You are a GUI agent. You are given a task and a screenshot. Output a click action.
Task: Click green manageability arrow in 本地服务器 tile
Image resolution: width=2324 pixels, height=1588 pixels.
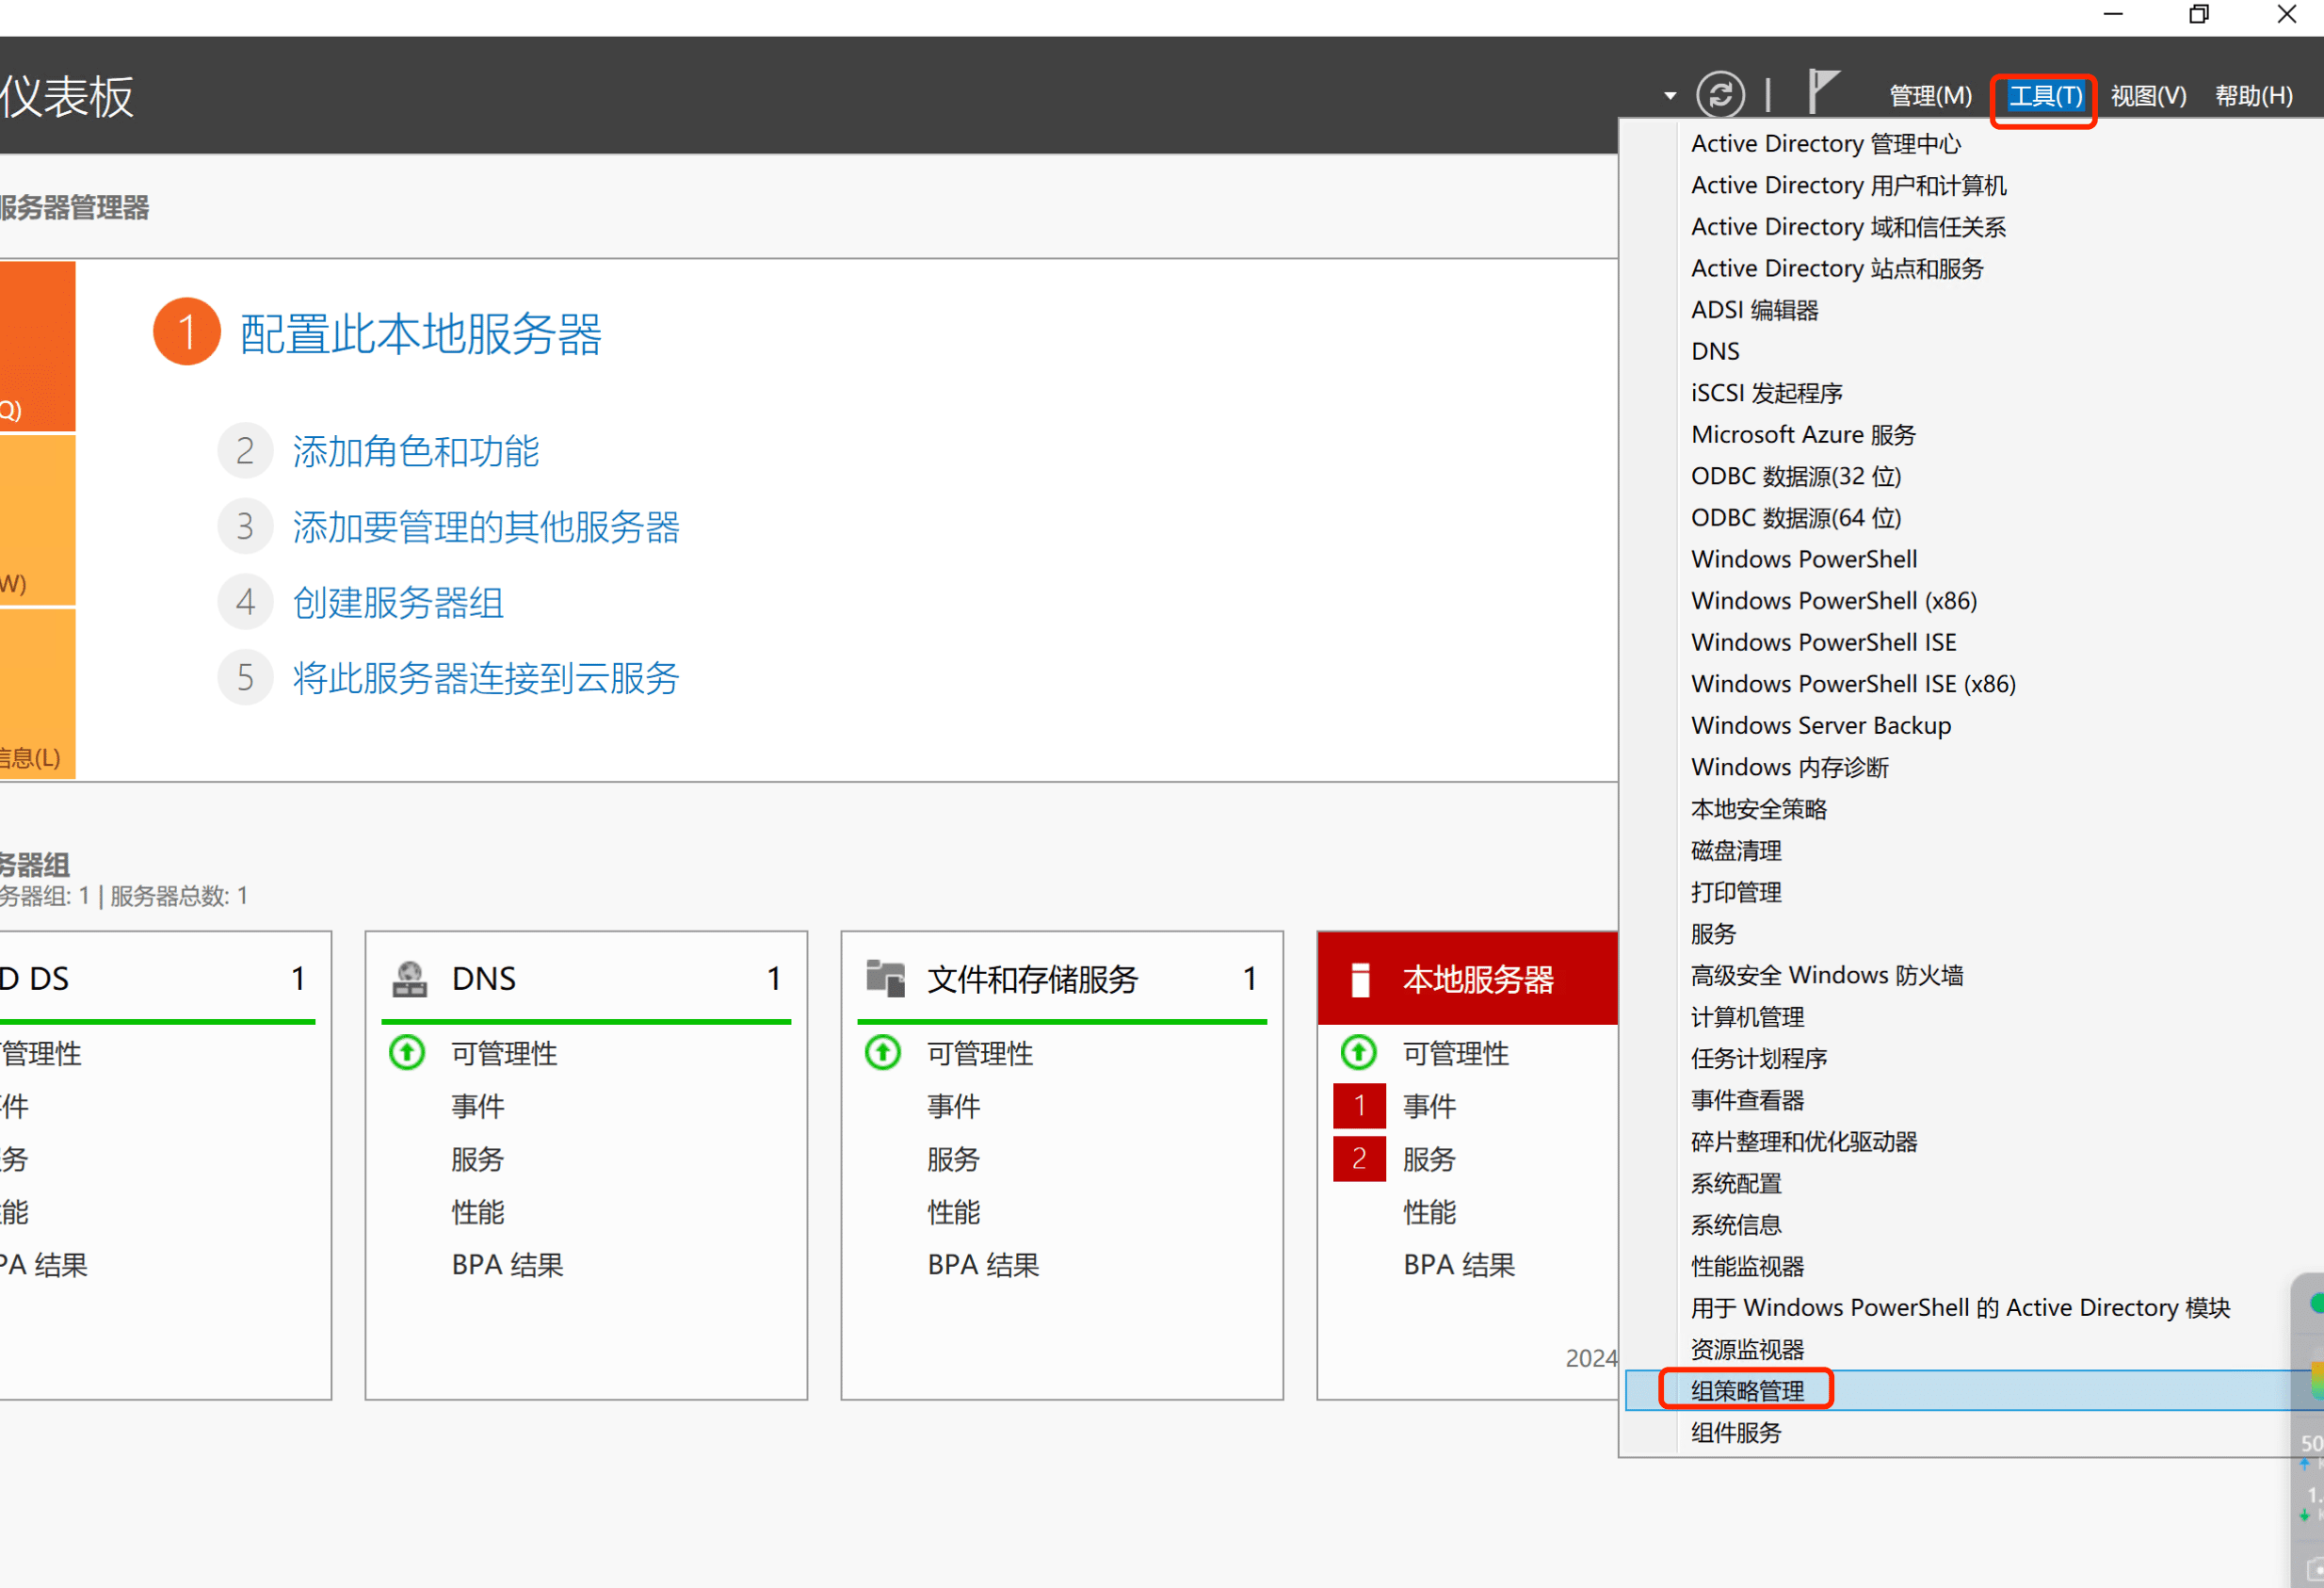click(x=1359, y=1052)
